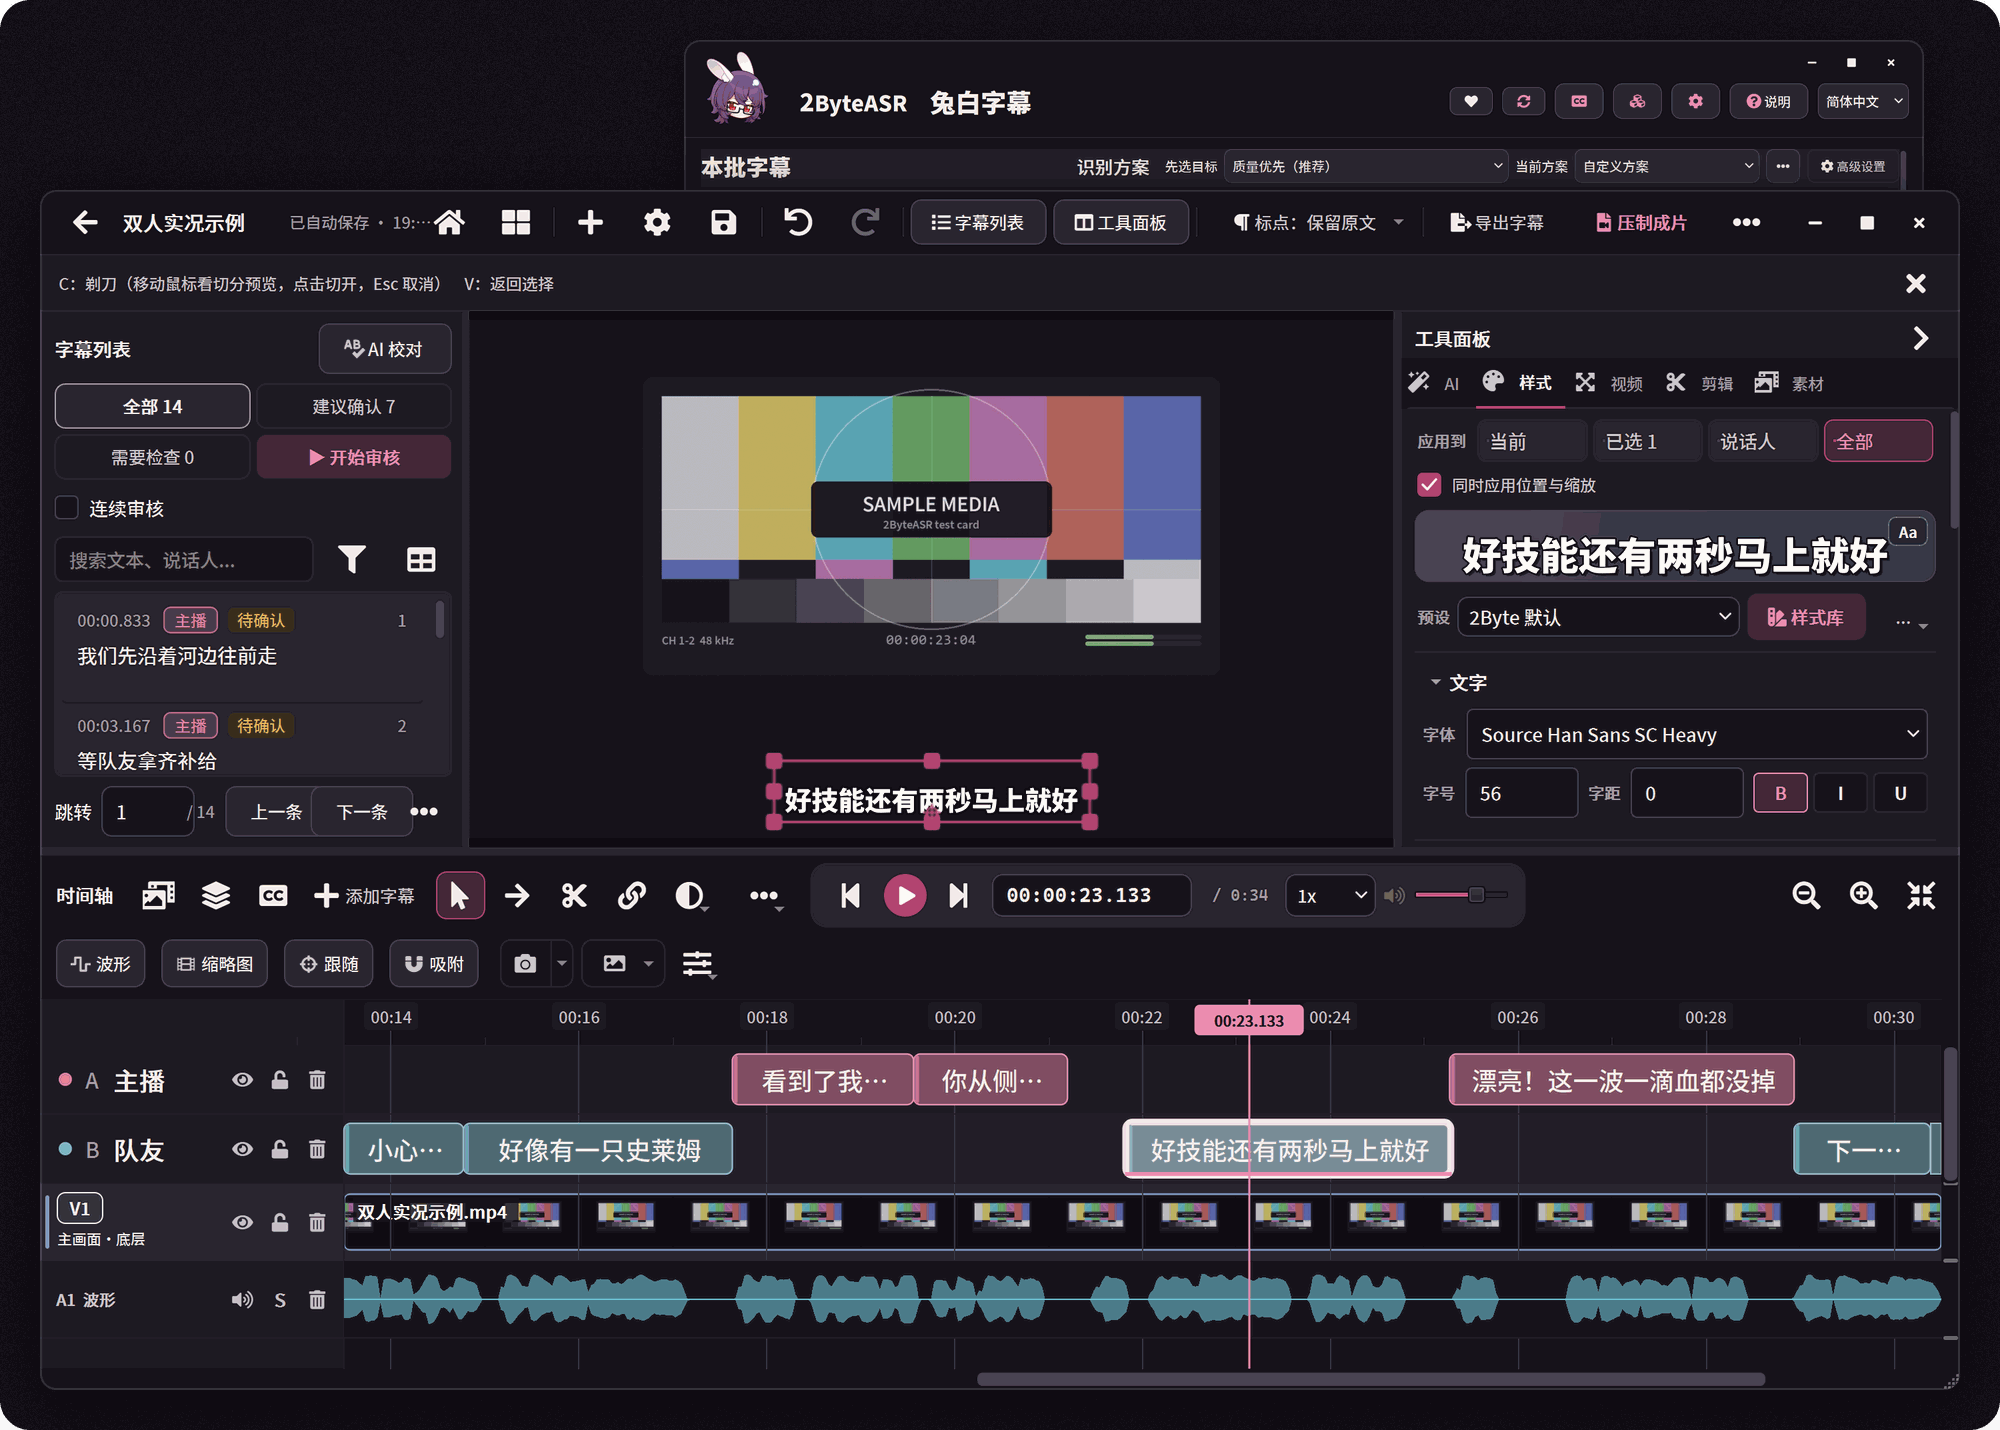Open the grid layout icon in toolbar
This screenshot has width=2000, height=1430.
pos(516,222)
